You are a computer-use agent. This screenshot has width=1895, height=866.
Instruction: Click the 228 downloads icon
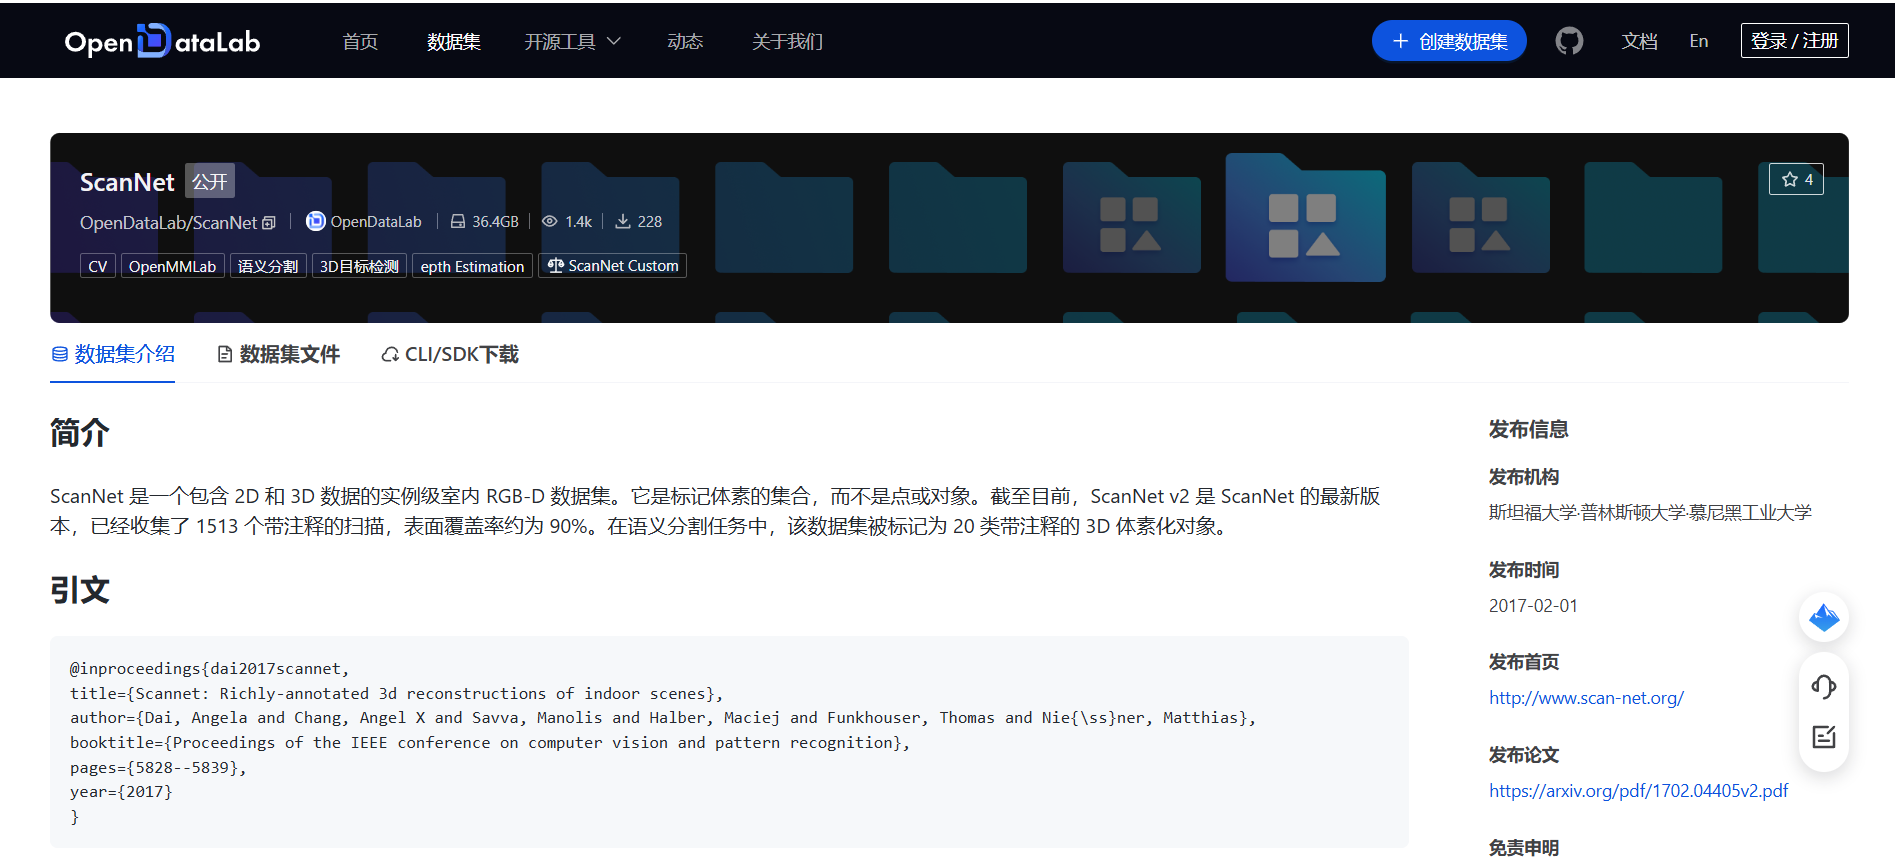(x=623, y=221)
